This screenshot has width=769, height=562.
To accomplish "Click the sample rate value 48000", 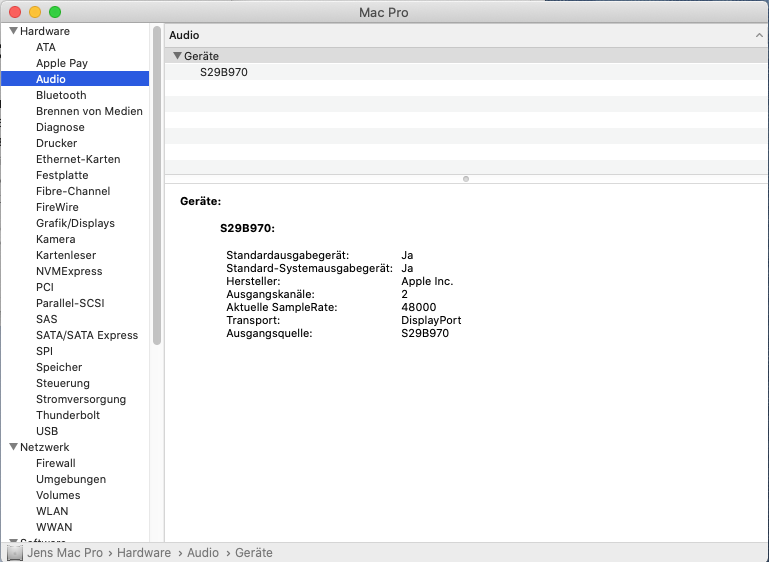I will click(x=418, y=307).
